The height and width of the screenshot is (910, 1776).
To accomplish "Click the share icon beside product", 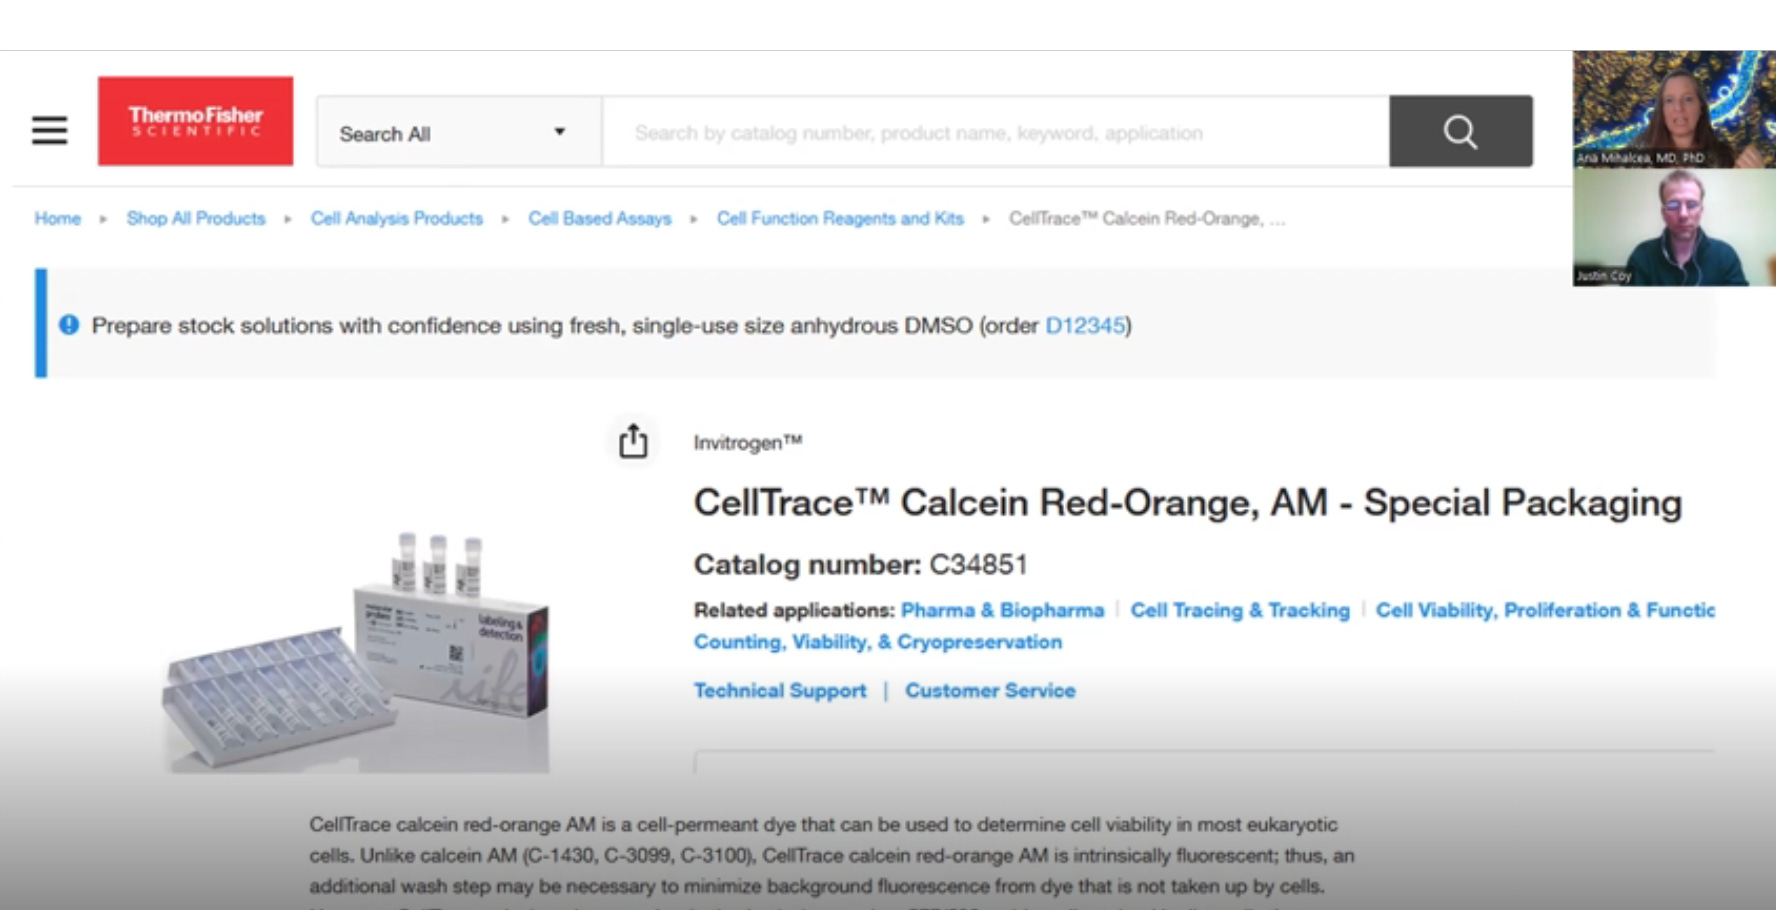I will (x=633, y=441).
